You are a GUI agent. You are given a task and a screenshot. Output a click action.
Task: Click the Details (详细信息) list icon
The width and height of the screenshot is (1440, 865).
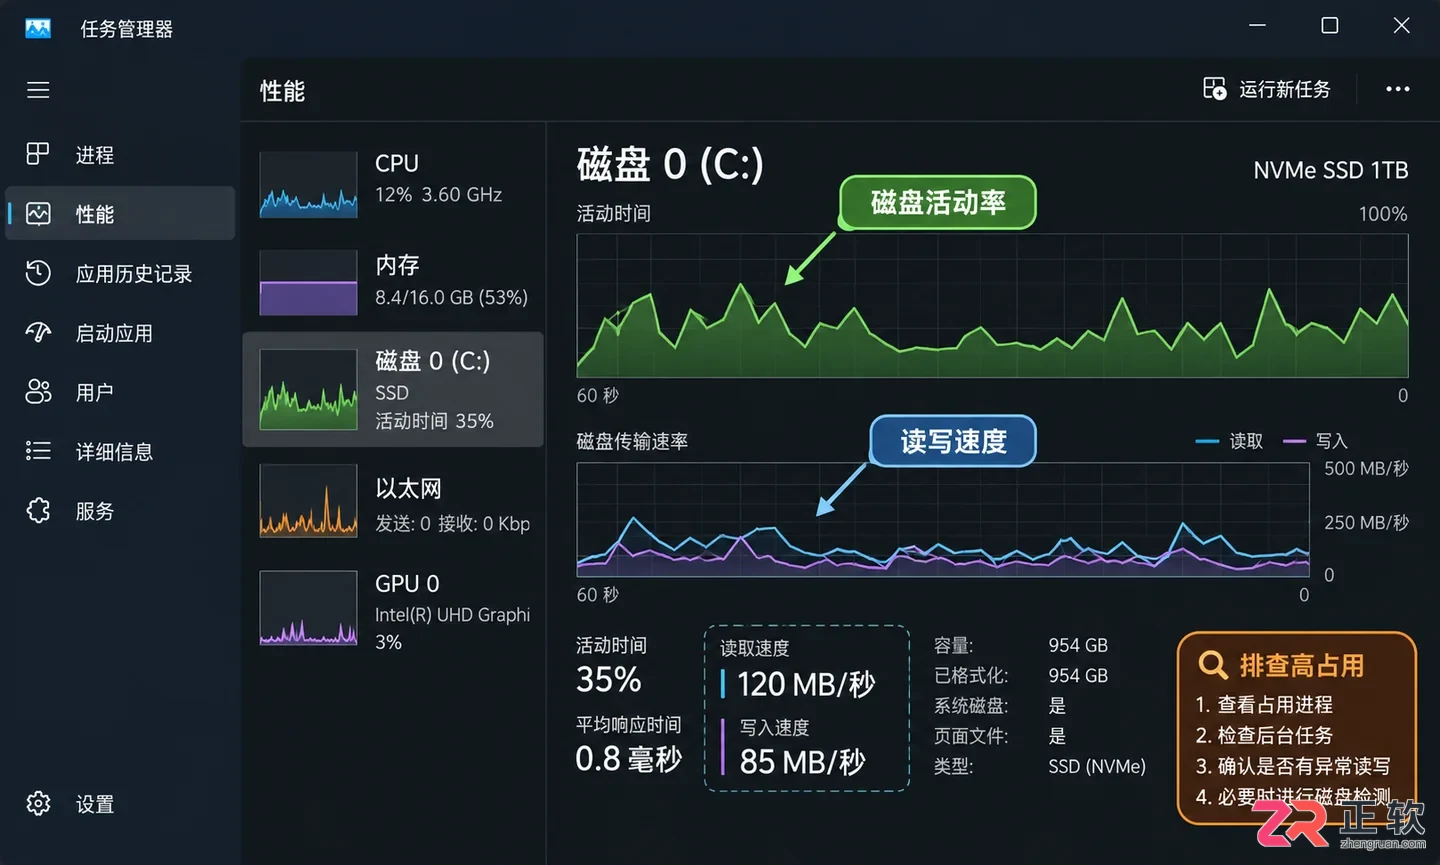(38, 451)
